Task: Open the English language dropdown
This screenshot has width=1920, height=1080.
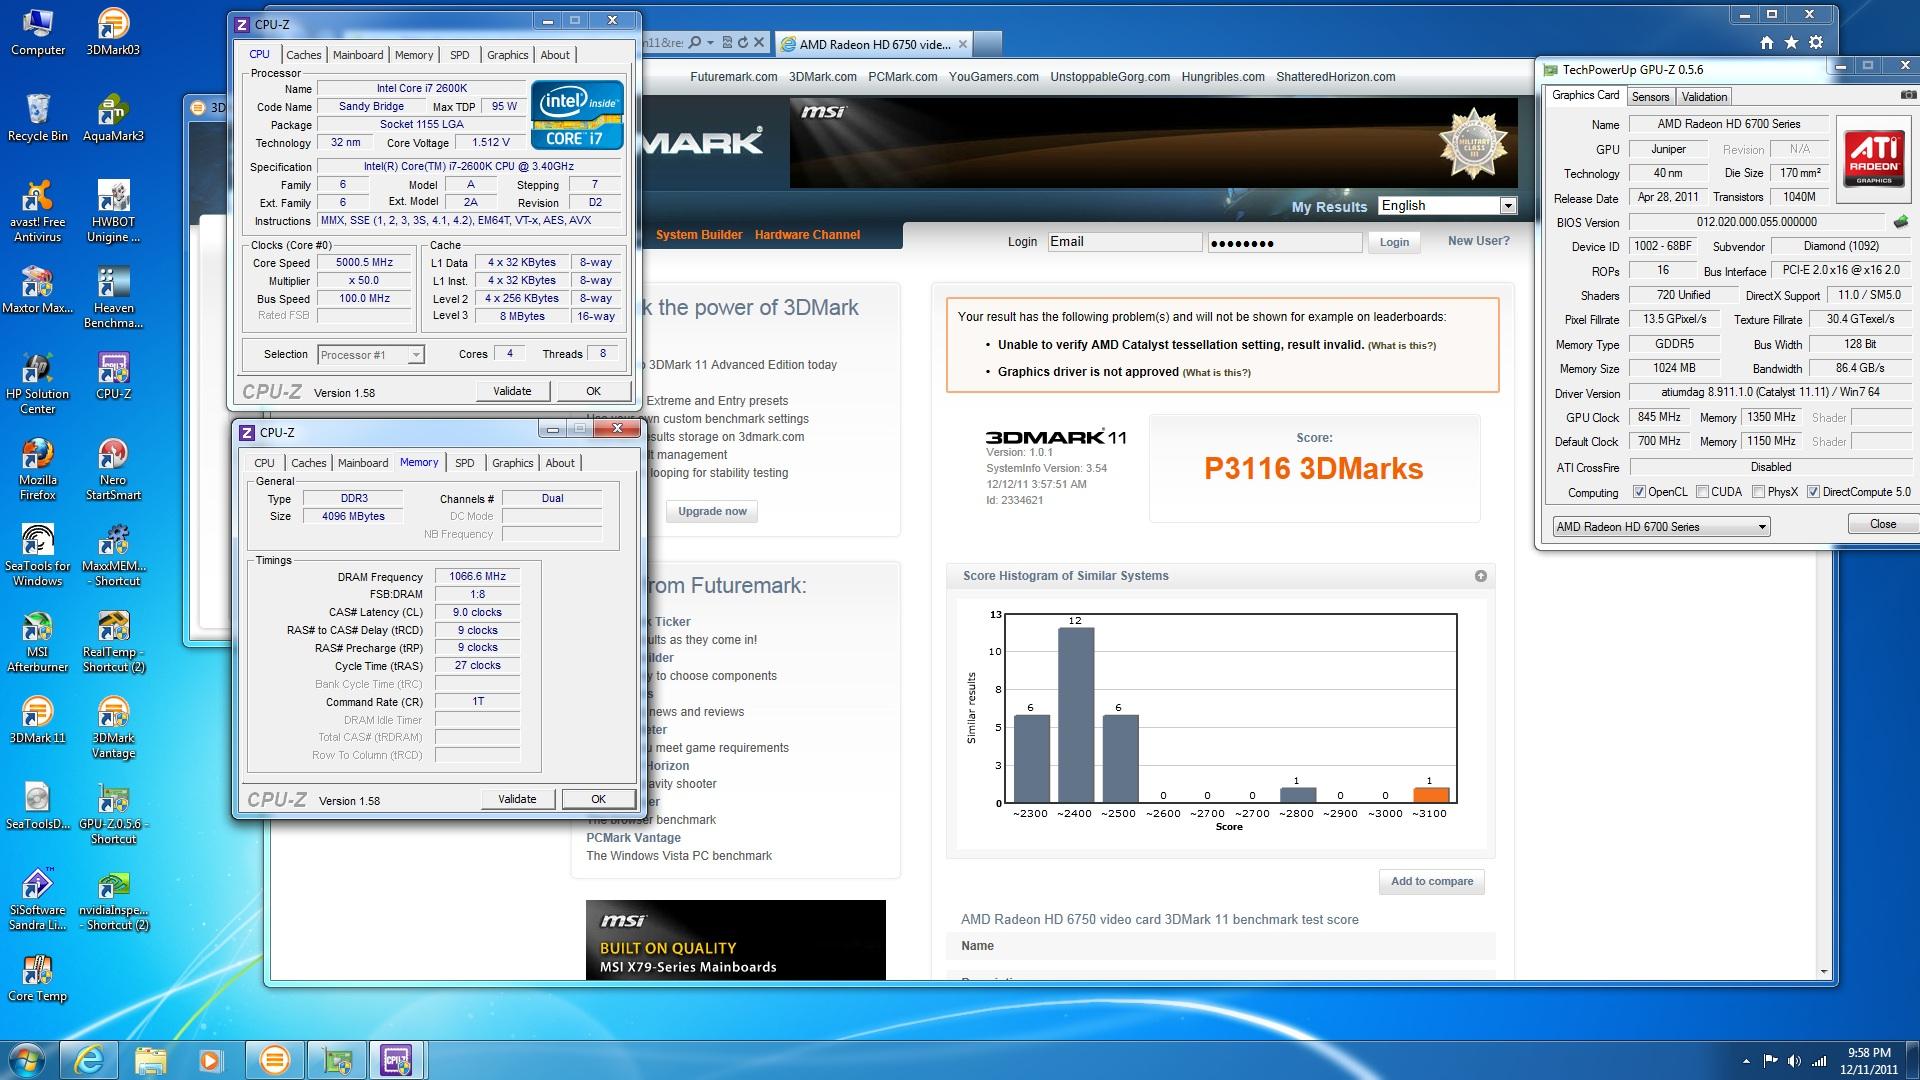Action: pos(1446,205)
